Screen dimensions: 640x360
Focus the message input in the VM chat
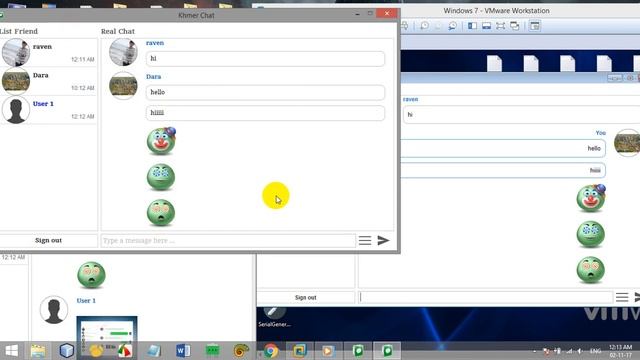[x=486, y=298]
